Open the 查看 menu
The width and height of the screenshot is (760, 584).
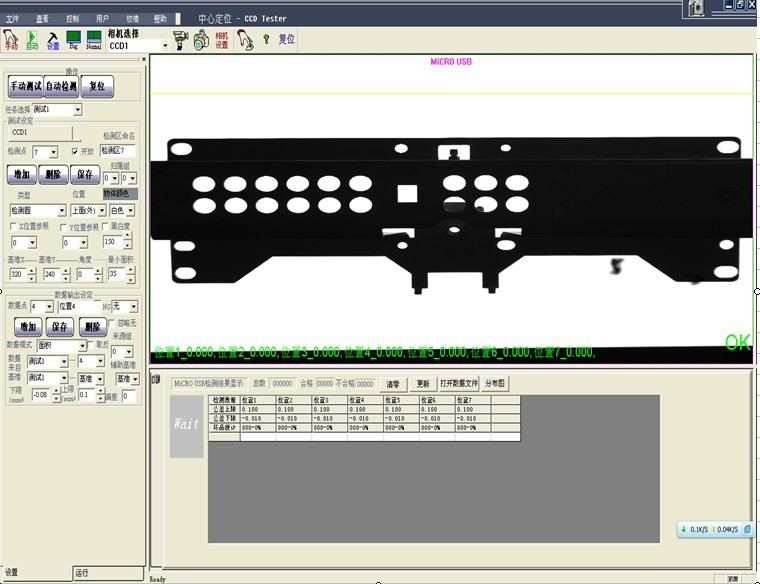pyautogui.click(x=42, y=18)
